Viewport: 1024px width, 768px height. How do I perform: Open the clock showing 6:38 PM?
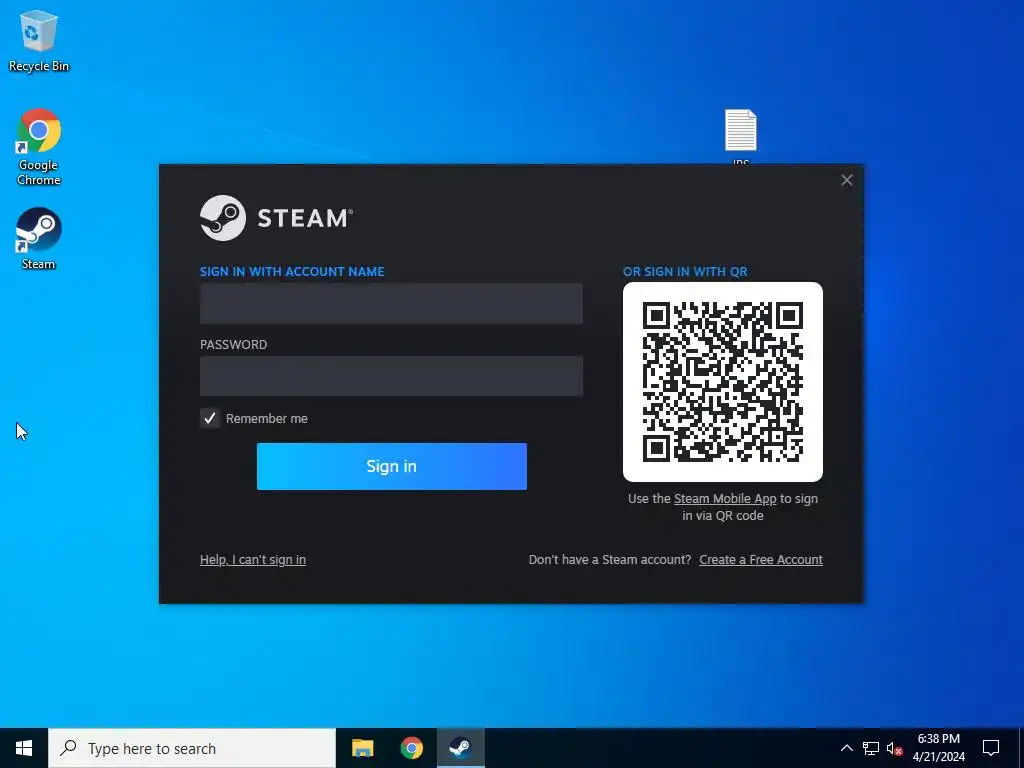pyautogui.click(x=938, y=748)
